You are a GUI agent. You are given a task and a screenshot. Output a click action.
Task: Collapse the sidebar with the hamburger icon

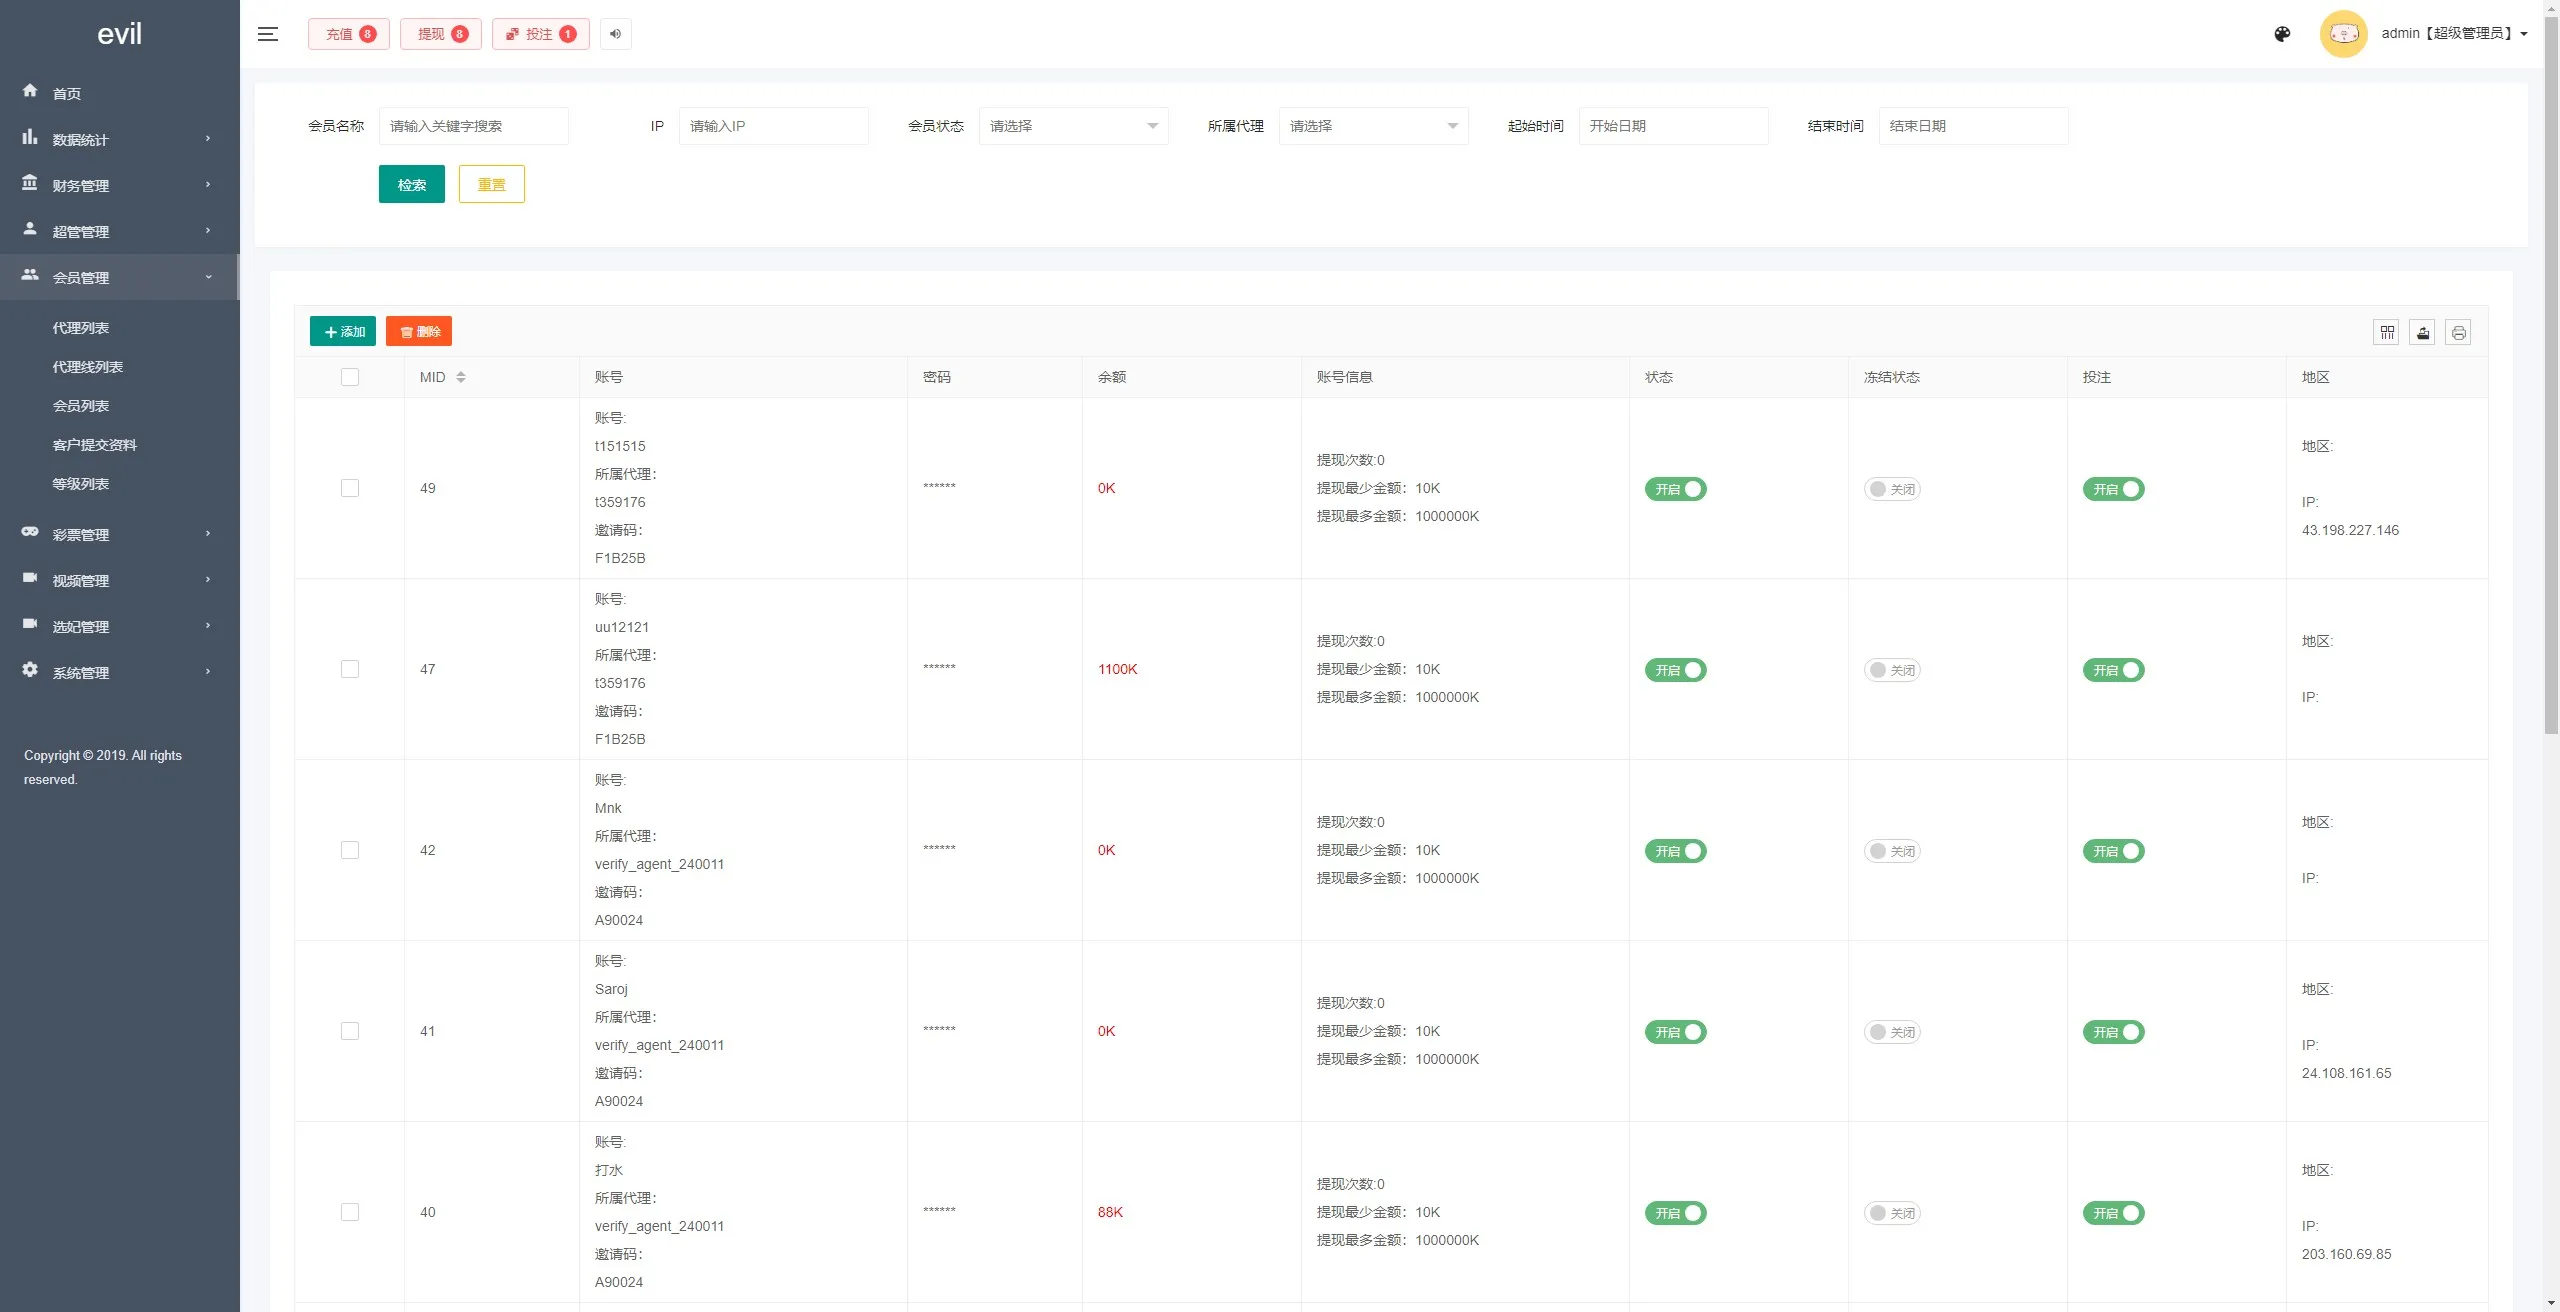(267, 34)
